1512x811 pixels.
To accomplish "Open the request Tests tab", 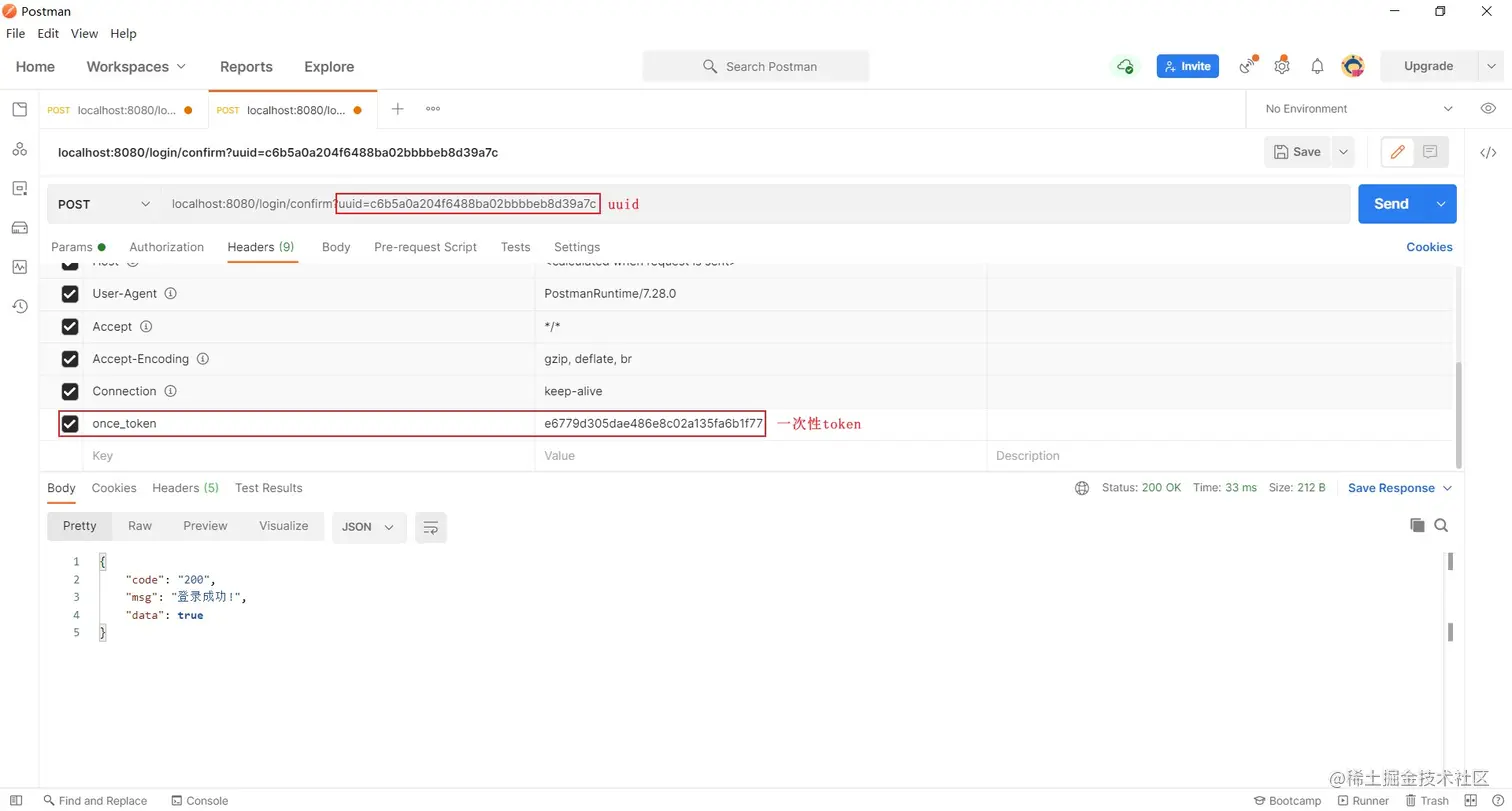I will 516,247.
